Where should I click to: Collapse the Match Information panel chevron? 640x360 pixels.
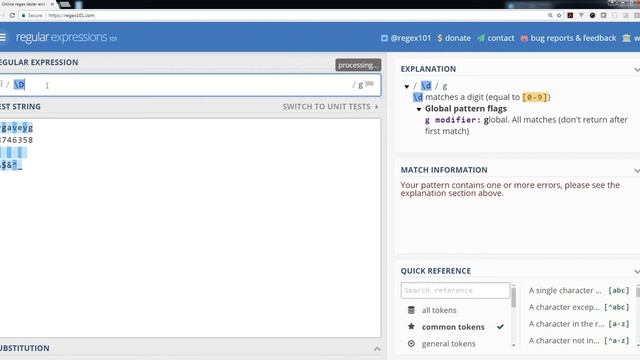point(636,170)
